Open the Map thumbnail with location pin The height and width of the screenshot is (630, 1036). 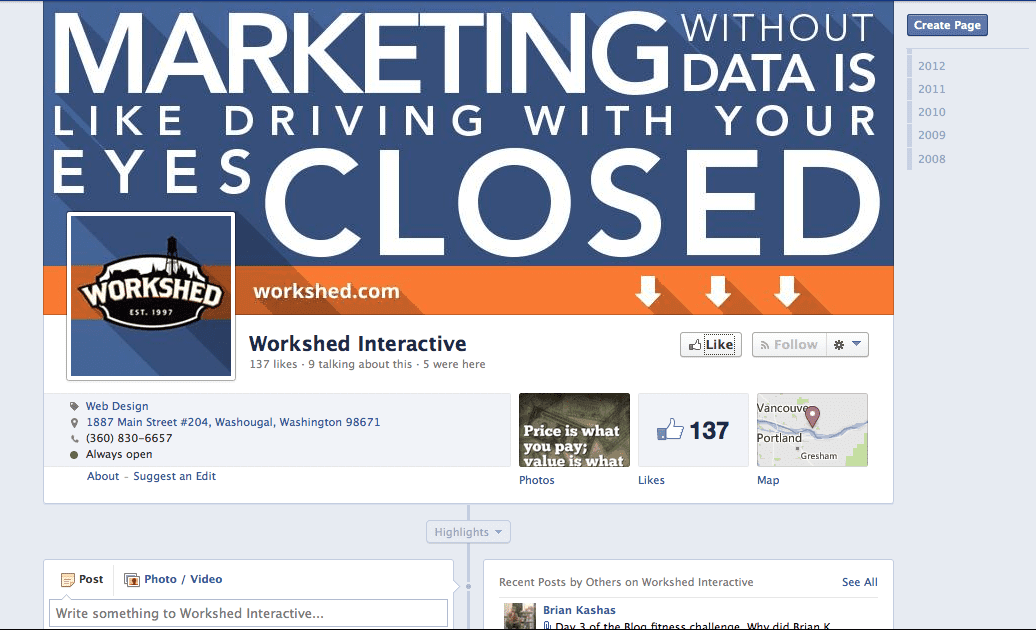pos(812,430)
